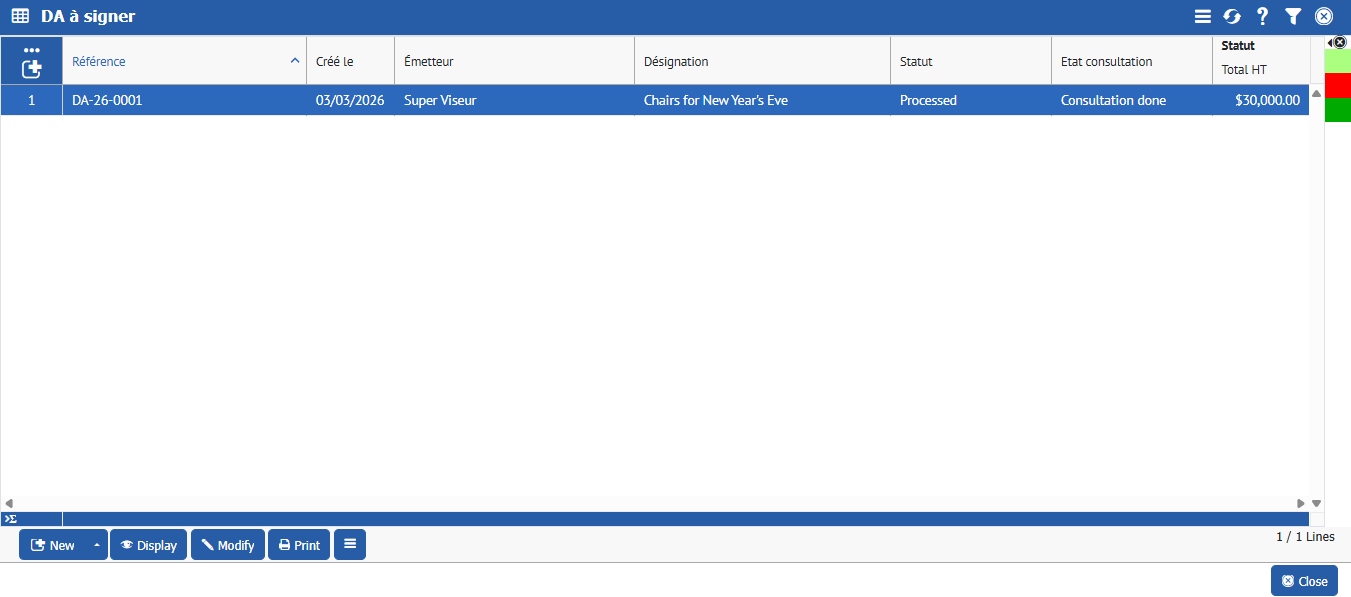Print the selected purchase request
Image resolution: width=1351 pixels, height=597 pixels.
(x=299, y=545)
